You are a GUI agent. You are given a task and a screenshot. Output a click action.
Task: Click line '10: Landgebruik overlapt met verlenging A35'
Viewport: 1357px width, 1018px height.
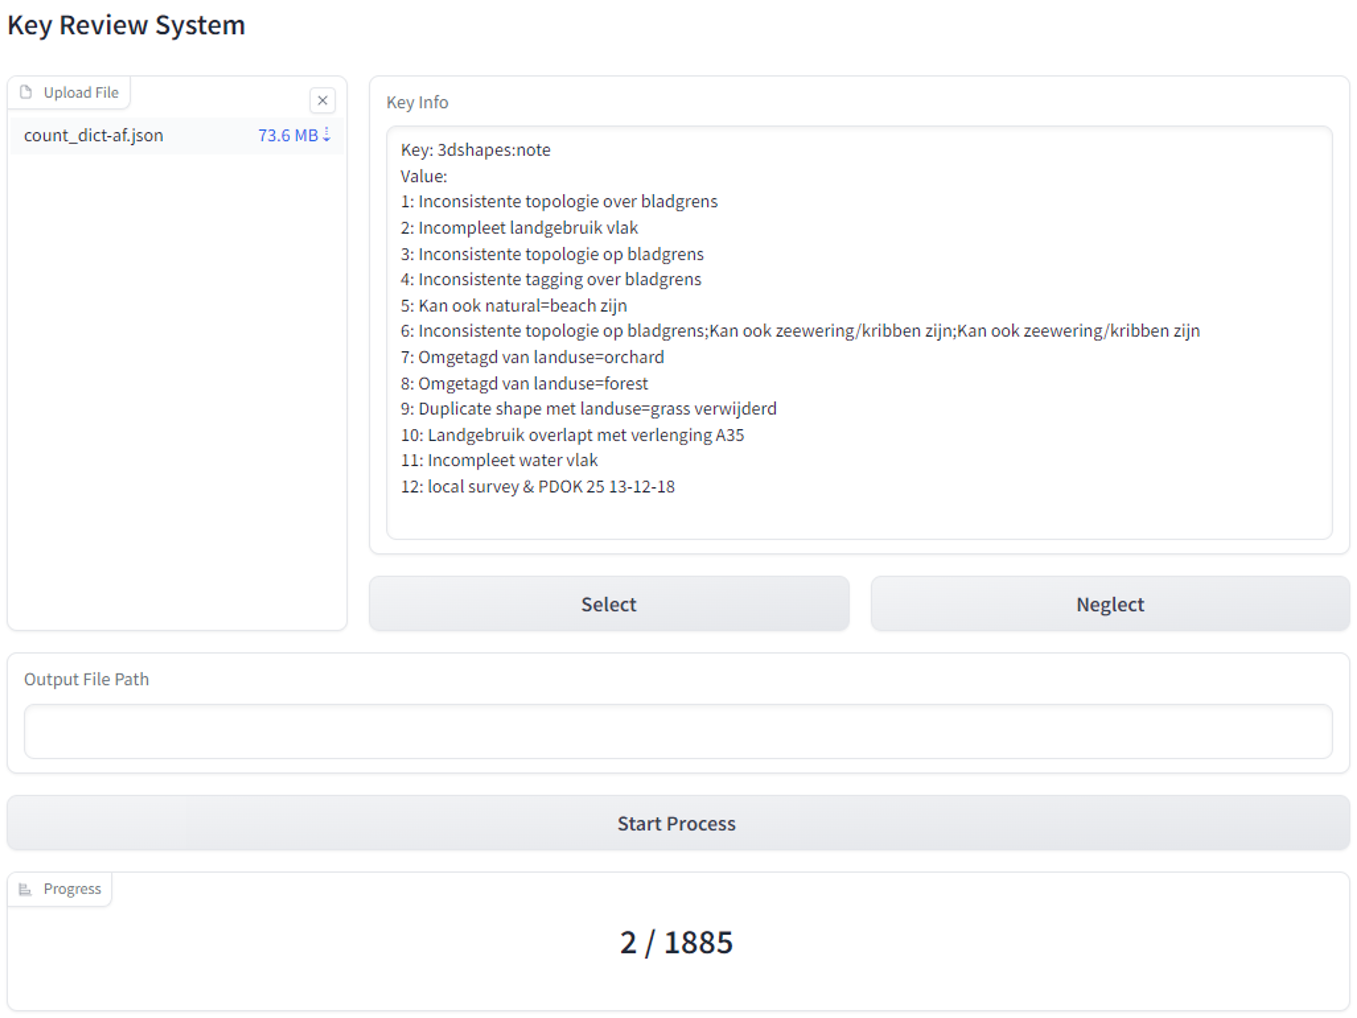pyautogui.click(x=573, y=435)
